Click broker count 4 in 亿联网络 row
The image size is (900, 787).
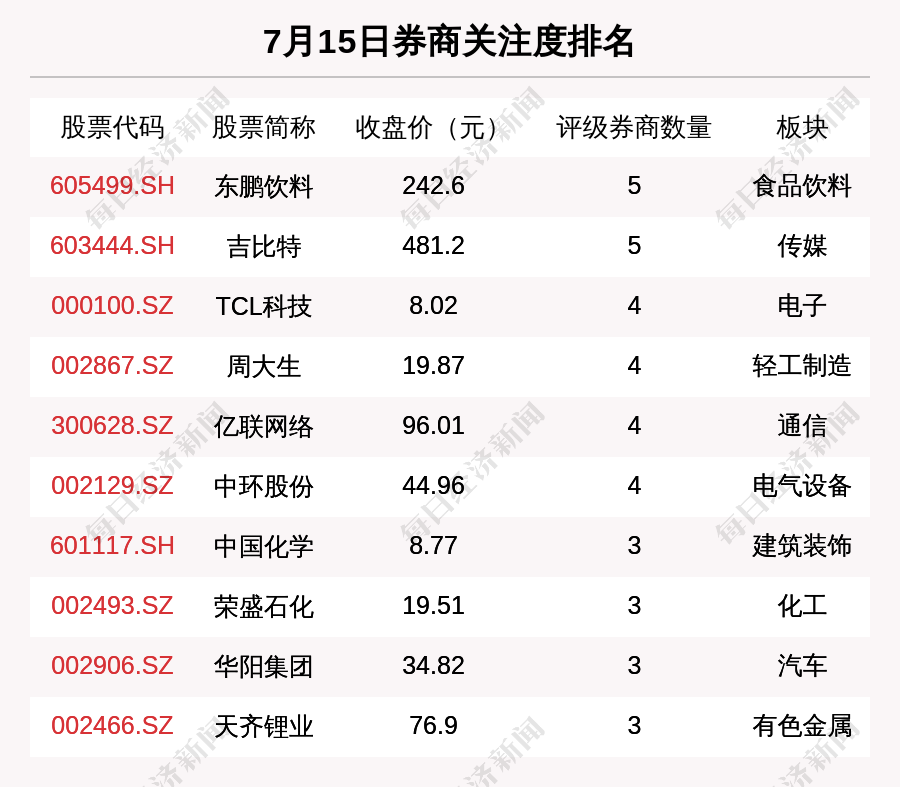634,426
